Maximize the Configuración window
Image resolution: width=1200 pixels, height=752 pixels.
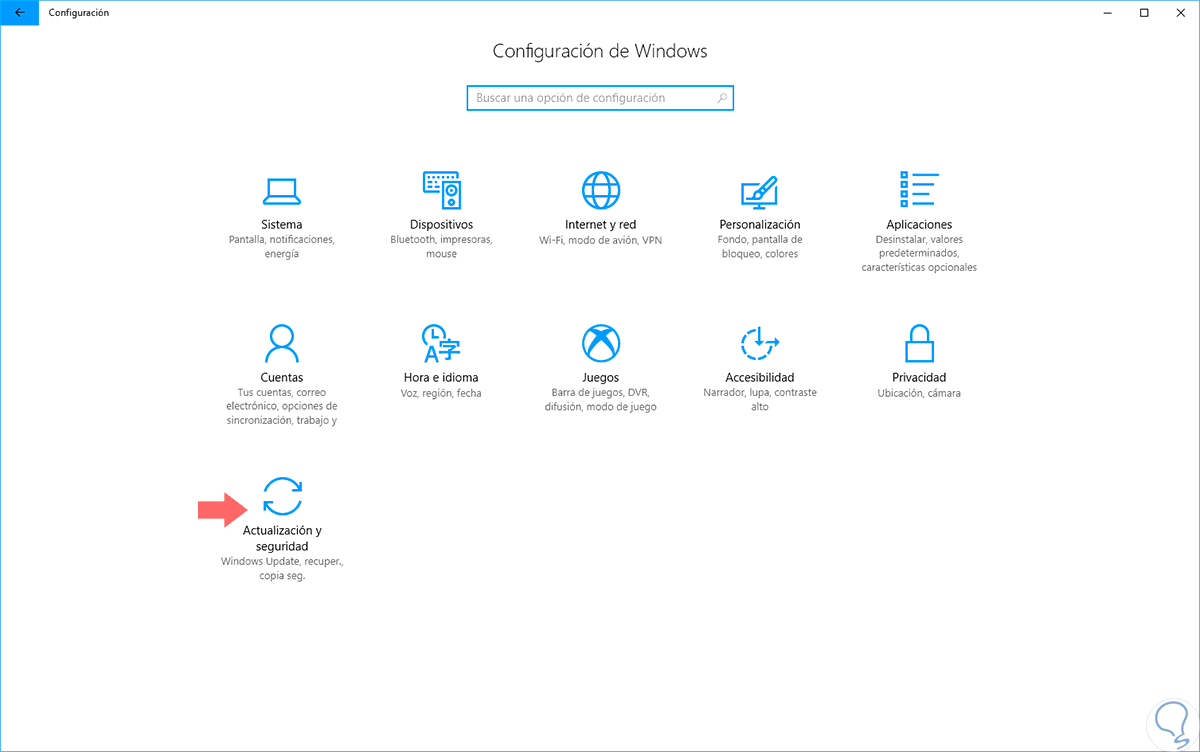[x=1144, y=12]
